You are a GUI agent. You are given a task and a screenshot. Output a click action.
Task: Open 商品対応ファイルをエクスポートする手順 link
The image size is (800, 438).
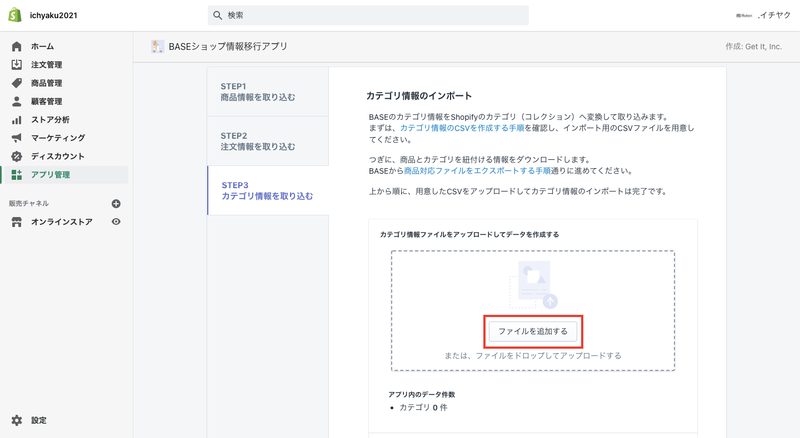click(x=477, y=171)
